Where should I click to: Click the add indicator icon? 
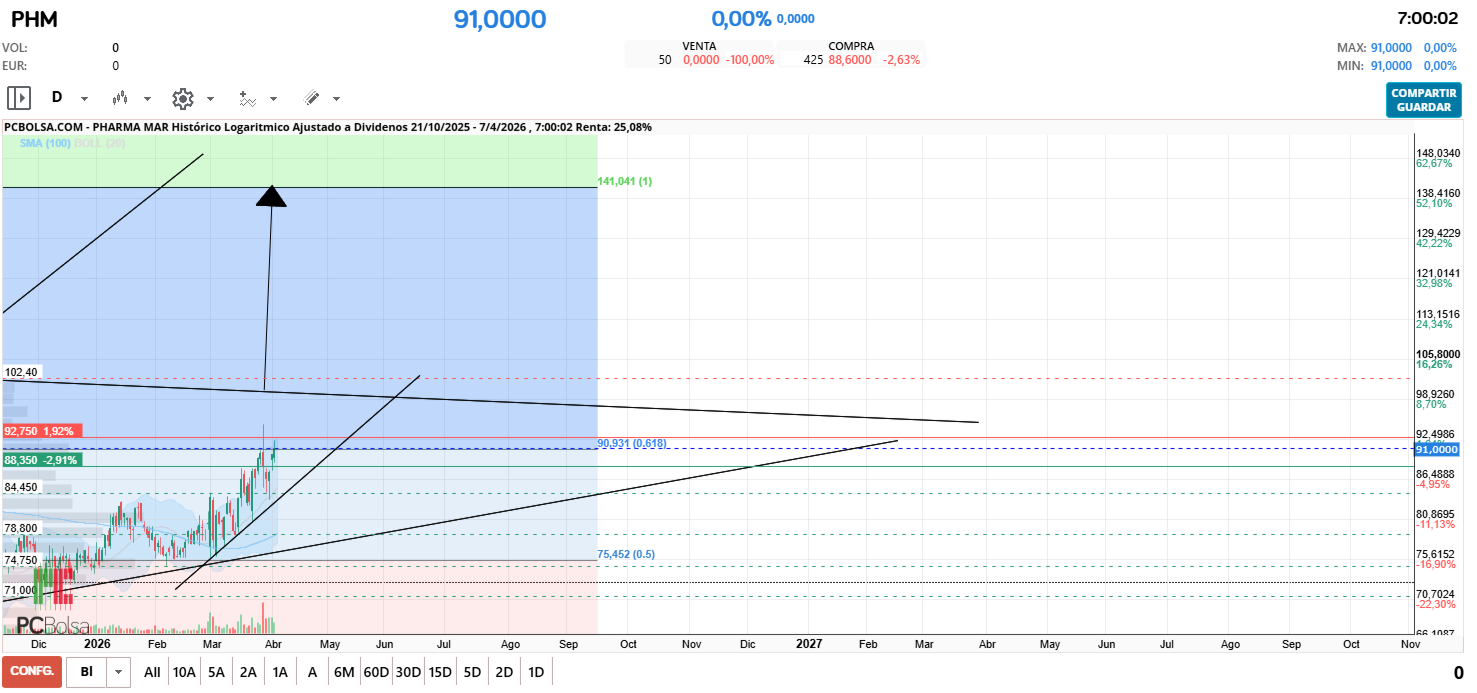[x=247, y=98]
